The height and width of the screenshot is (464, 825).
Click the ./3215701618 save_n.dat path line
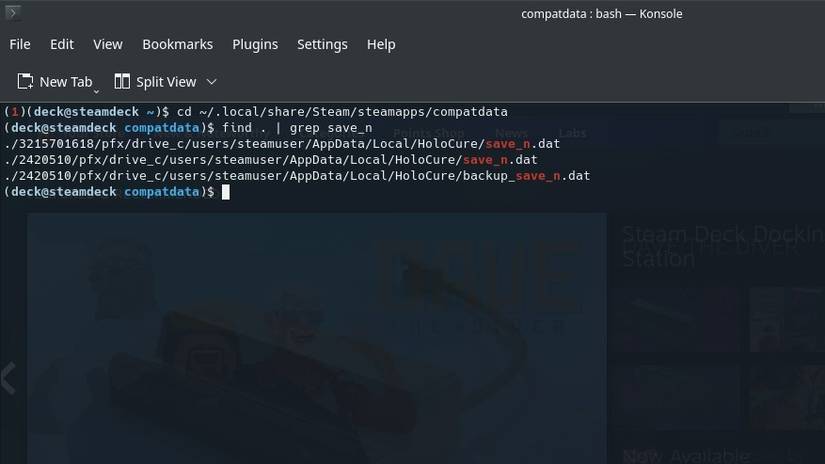(x=282, y=144)
